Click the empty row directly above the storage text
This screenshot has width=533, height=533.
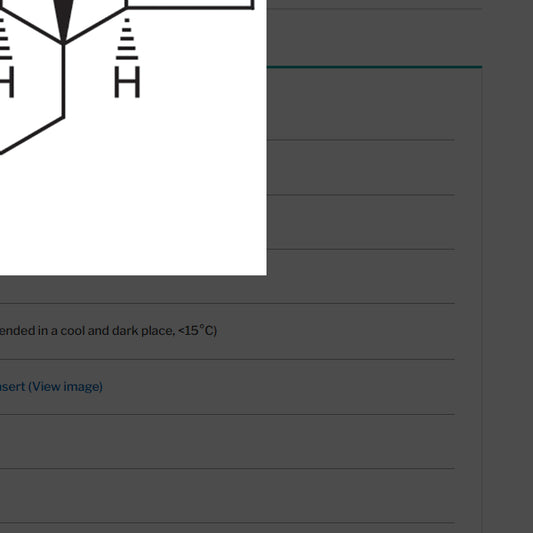click(x=227, y=290)
